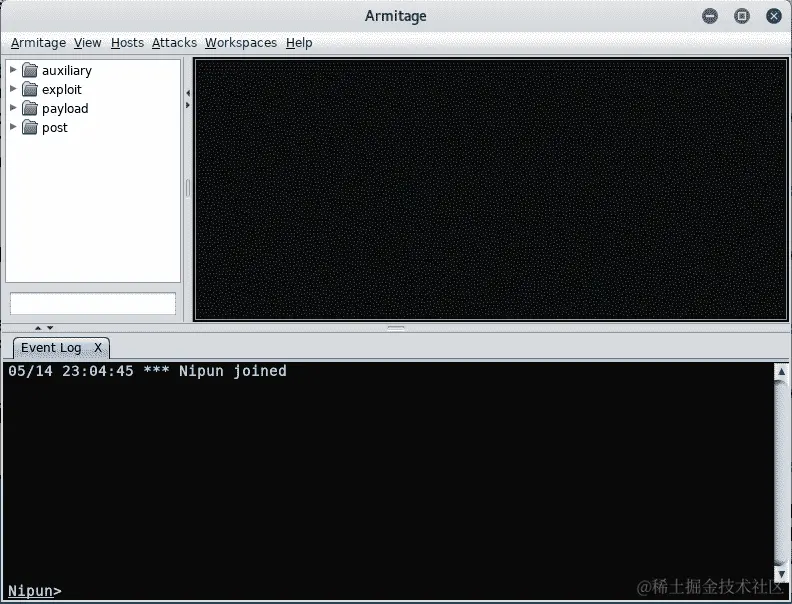Click the up arrow on horizontal splitter
This screenshot has height=604, width=792.
(x=38, y=328)
